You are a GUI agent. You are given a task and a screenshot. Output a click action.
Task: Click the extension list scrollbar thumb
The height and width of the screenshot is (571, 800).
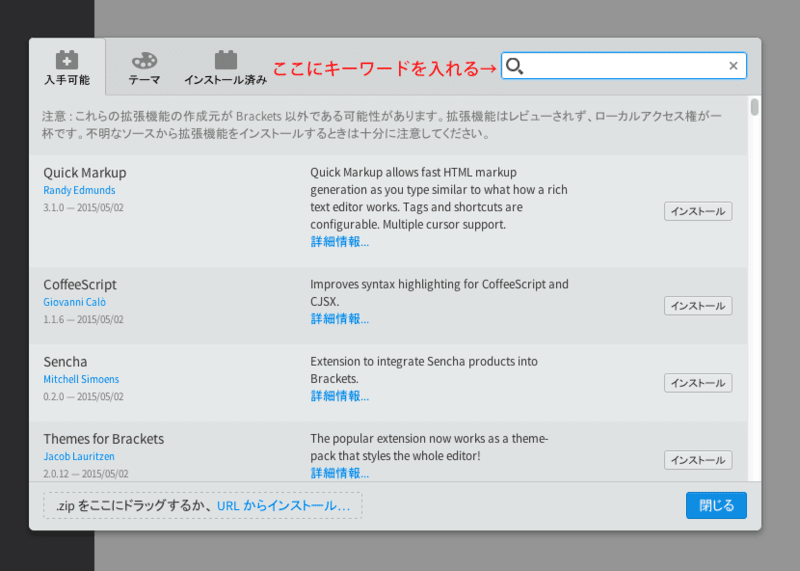click(x=755, y=108)
